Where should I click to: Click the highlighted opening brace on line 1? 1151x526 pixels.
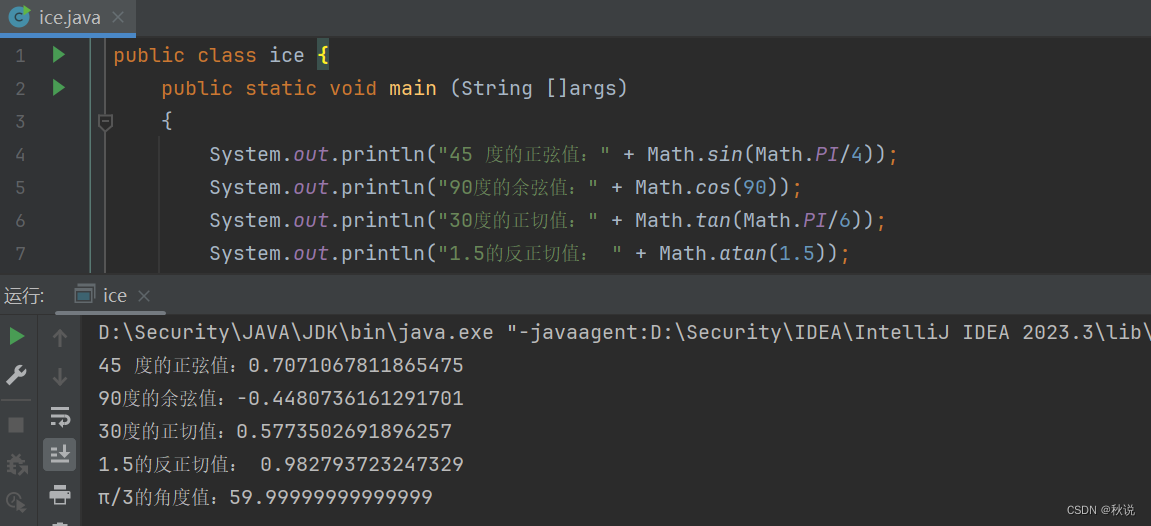(x=323, y=56)
